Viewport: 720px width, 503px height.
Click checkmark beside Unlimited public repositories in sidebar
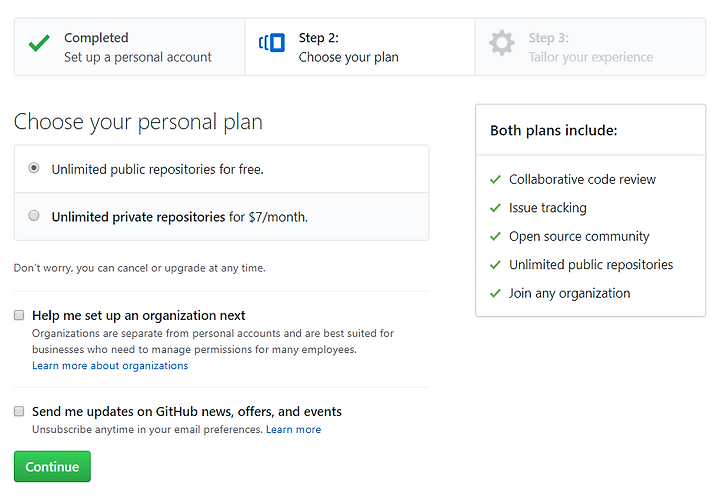[495, 265]
